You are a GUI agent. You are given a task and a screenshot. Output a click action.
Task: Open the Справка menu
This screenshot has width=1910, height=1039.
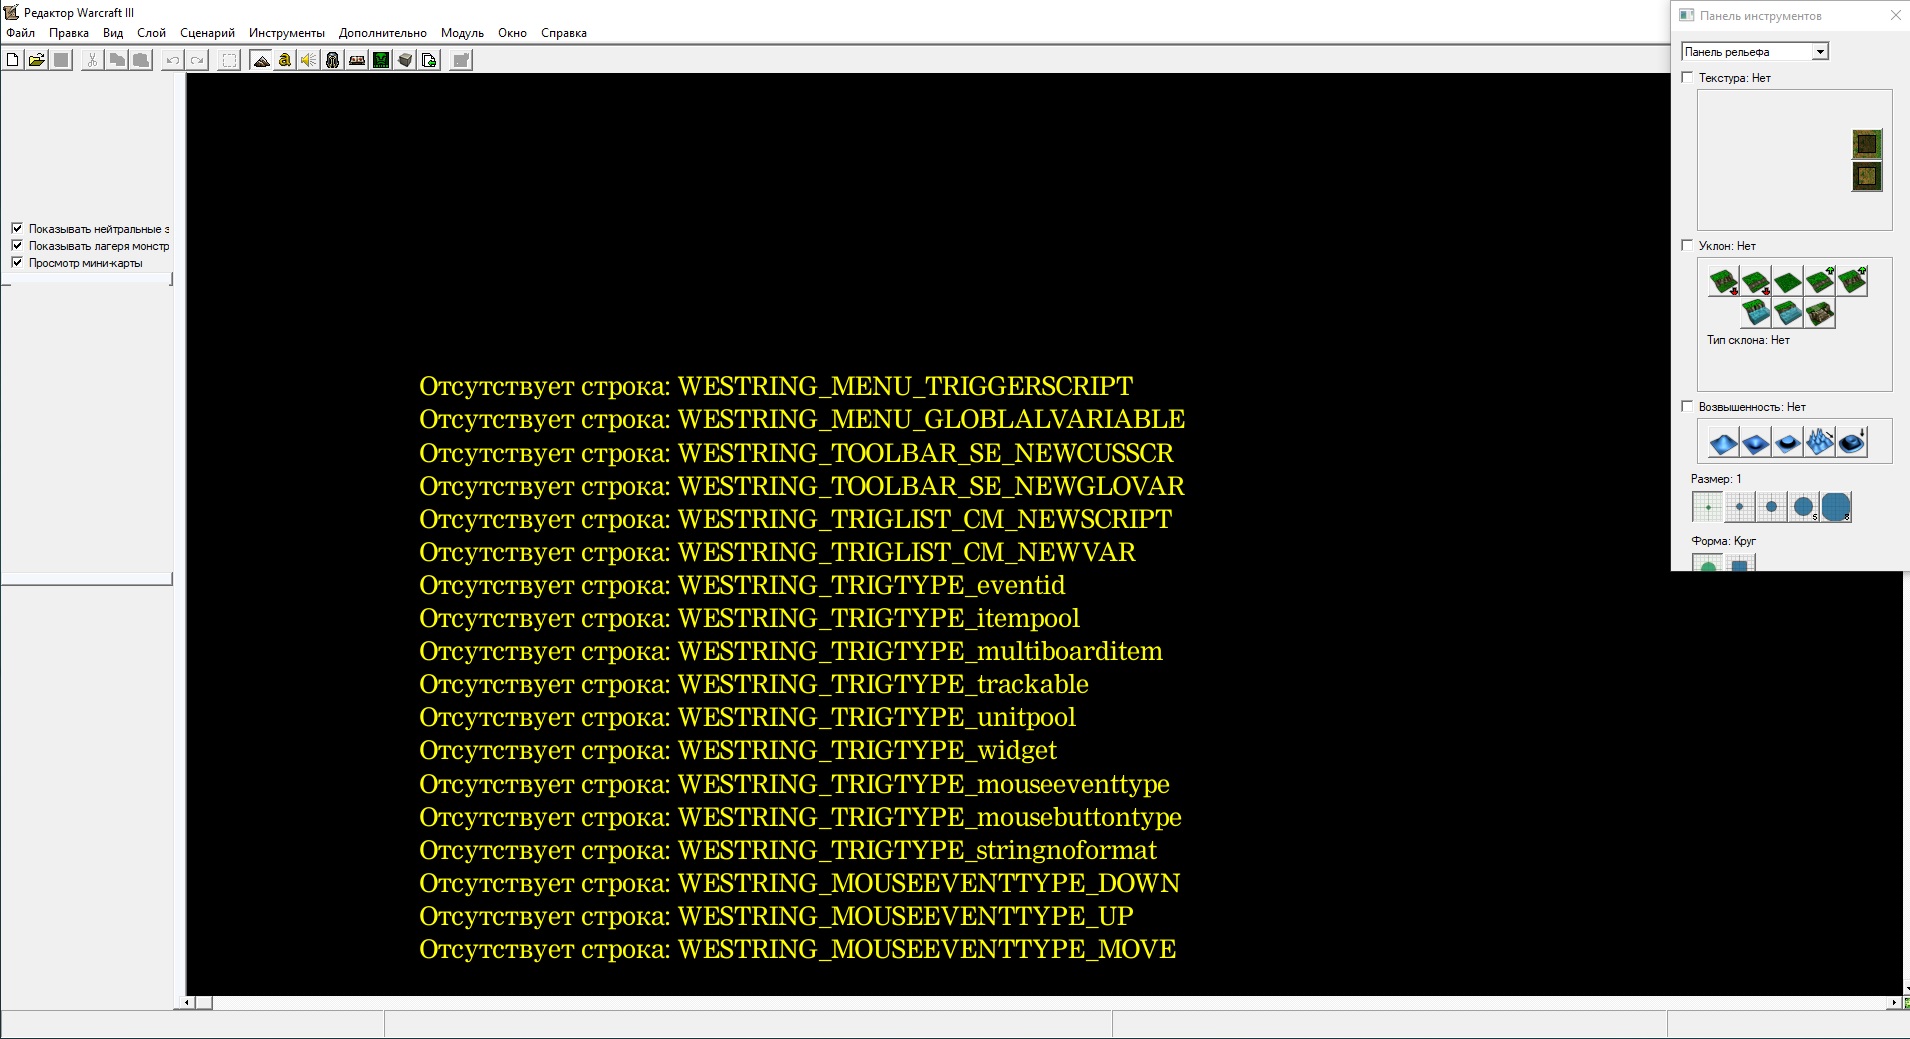pos(564,33)
